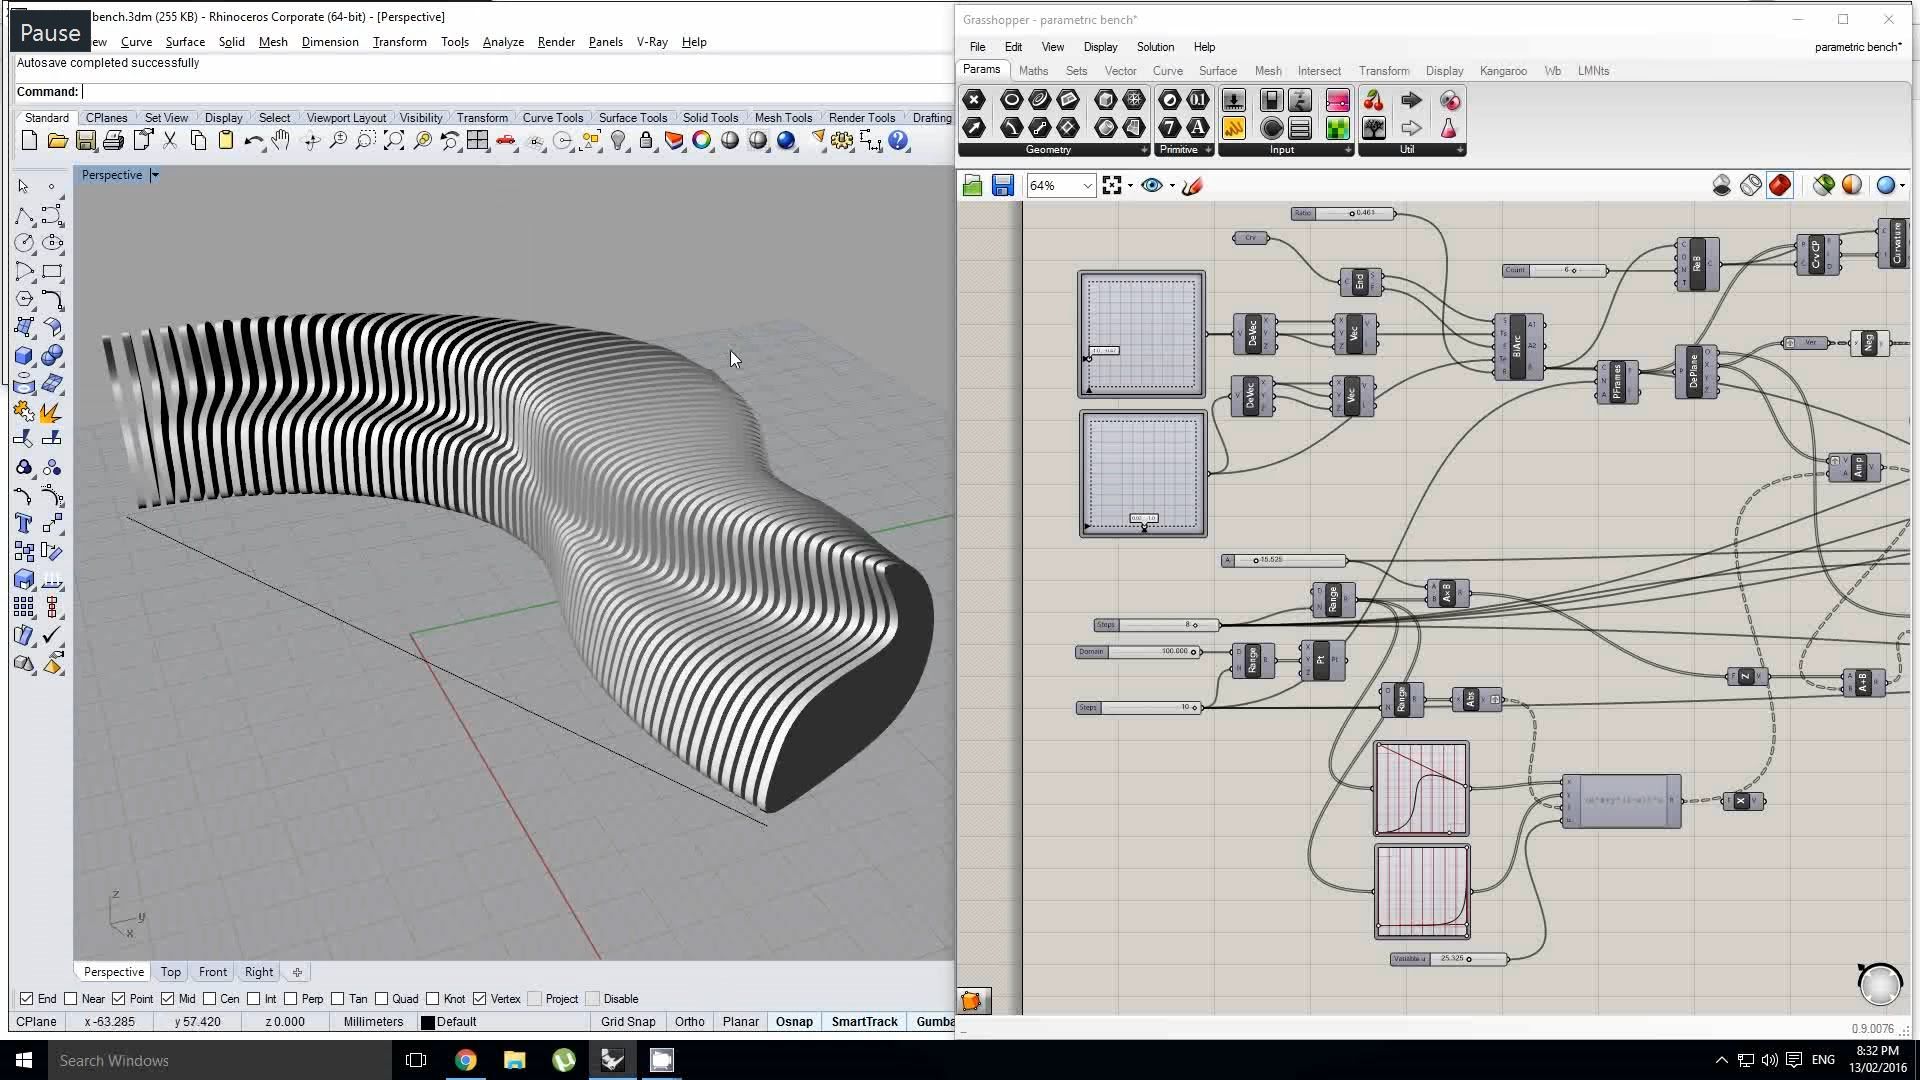Image resolution: width=1920 pixels, height=1080 pixels.
Task: Expand the Params tab in Grasshopper
Action: pos(982,70)
